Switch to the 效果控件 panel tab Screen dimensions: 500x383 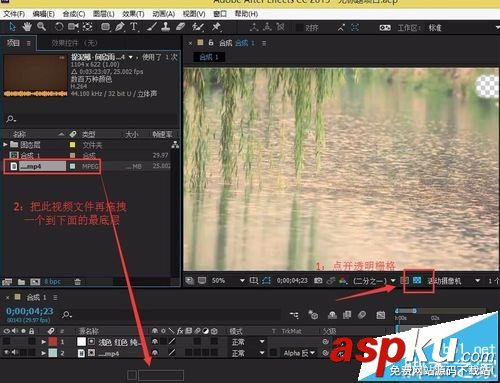(x=74, y=43)
